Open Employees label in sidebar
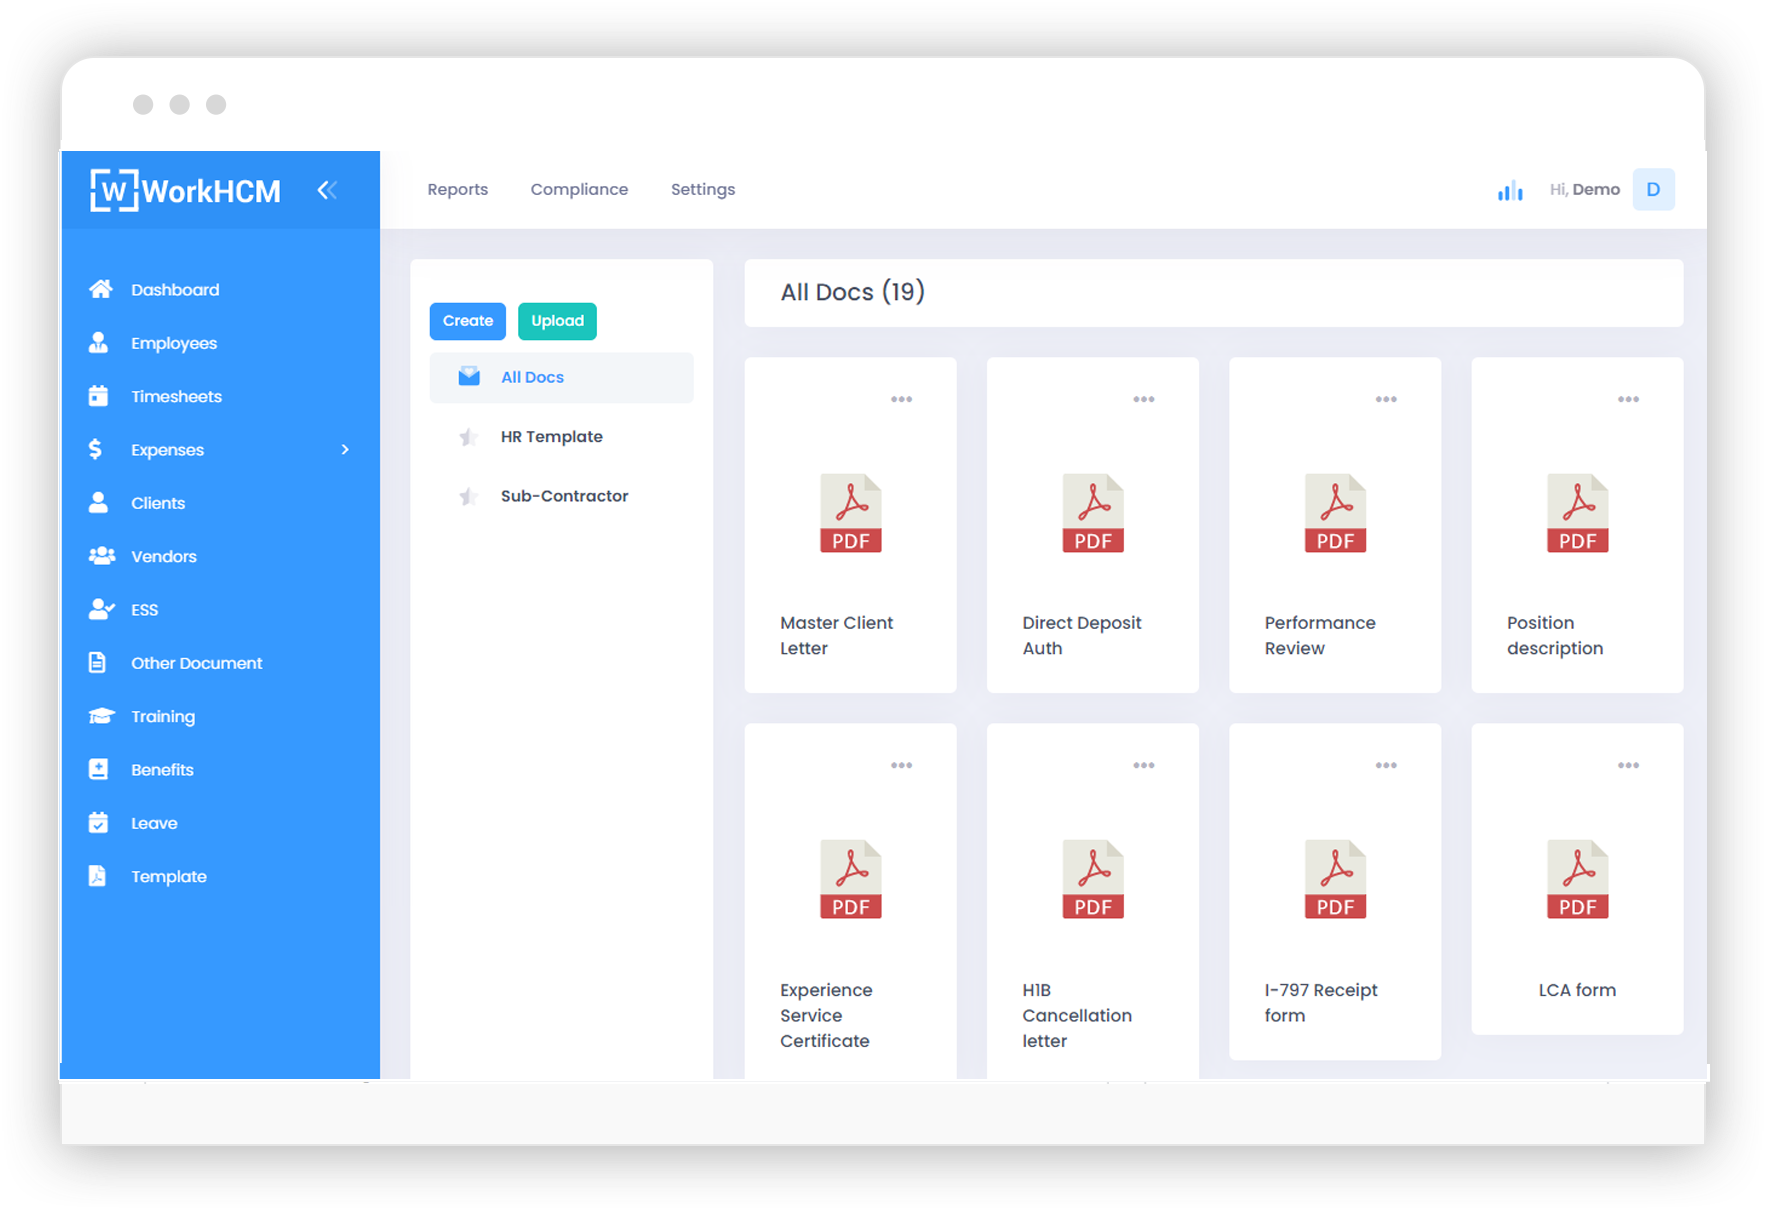The image size is (1766, 1210). (x=174, y=343)
